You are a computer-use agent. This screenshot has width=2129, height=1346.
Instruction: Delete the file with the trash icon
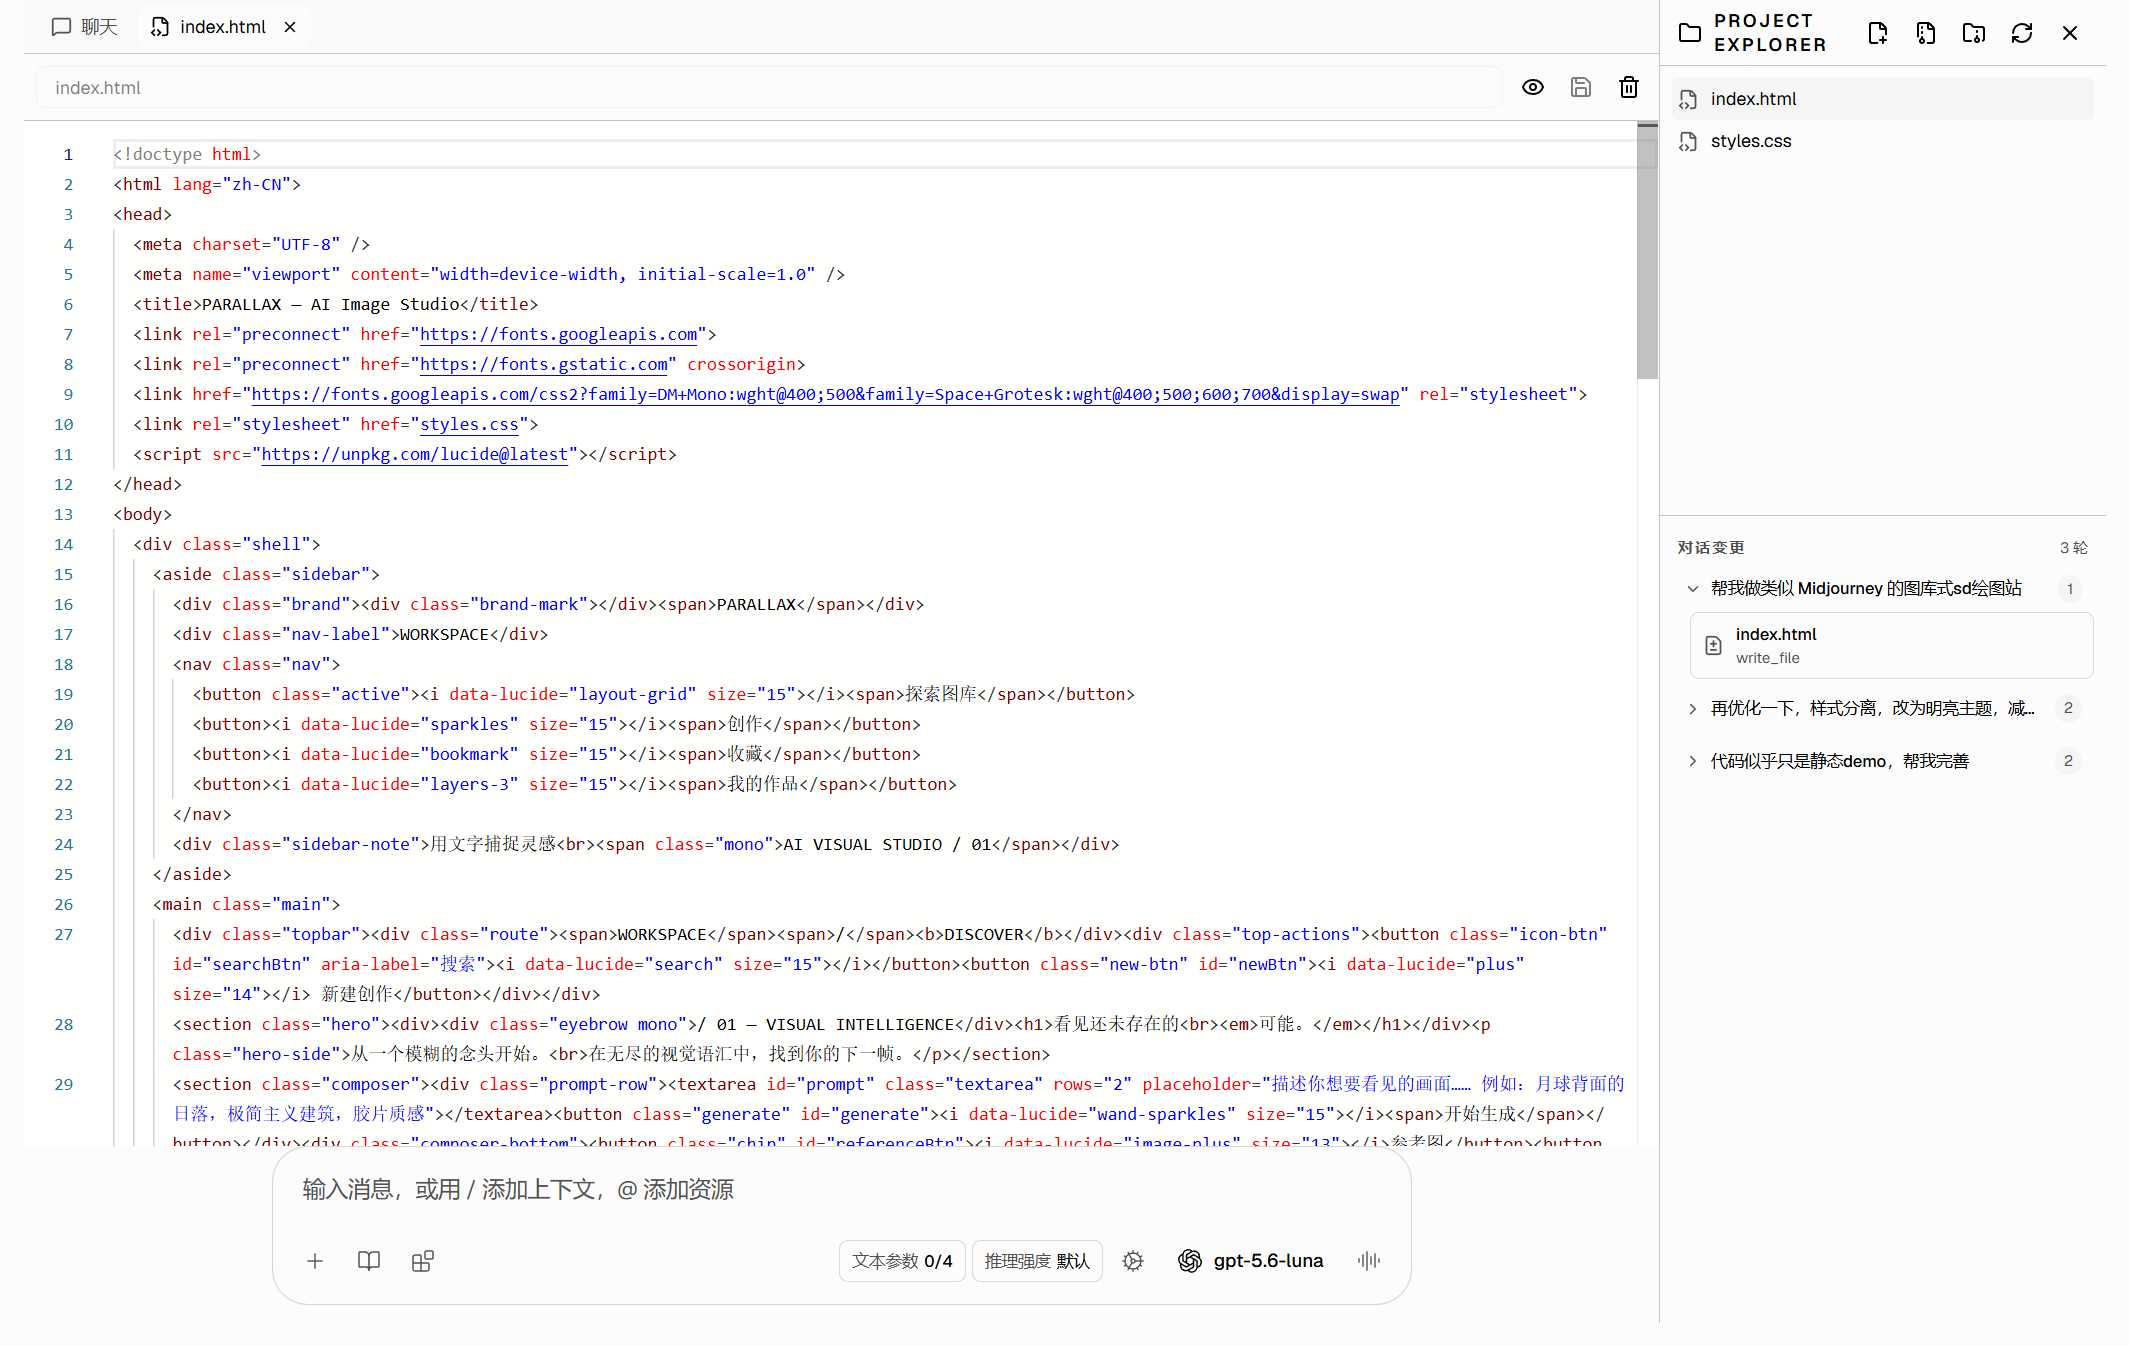(x=1629, y=87)
